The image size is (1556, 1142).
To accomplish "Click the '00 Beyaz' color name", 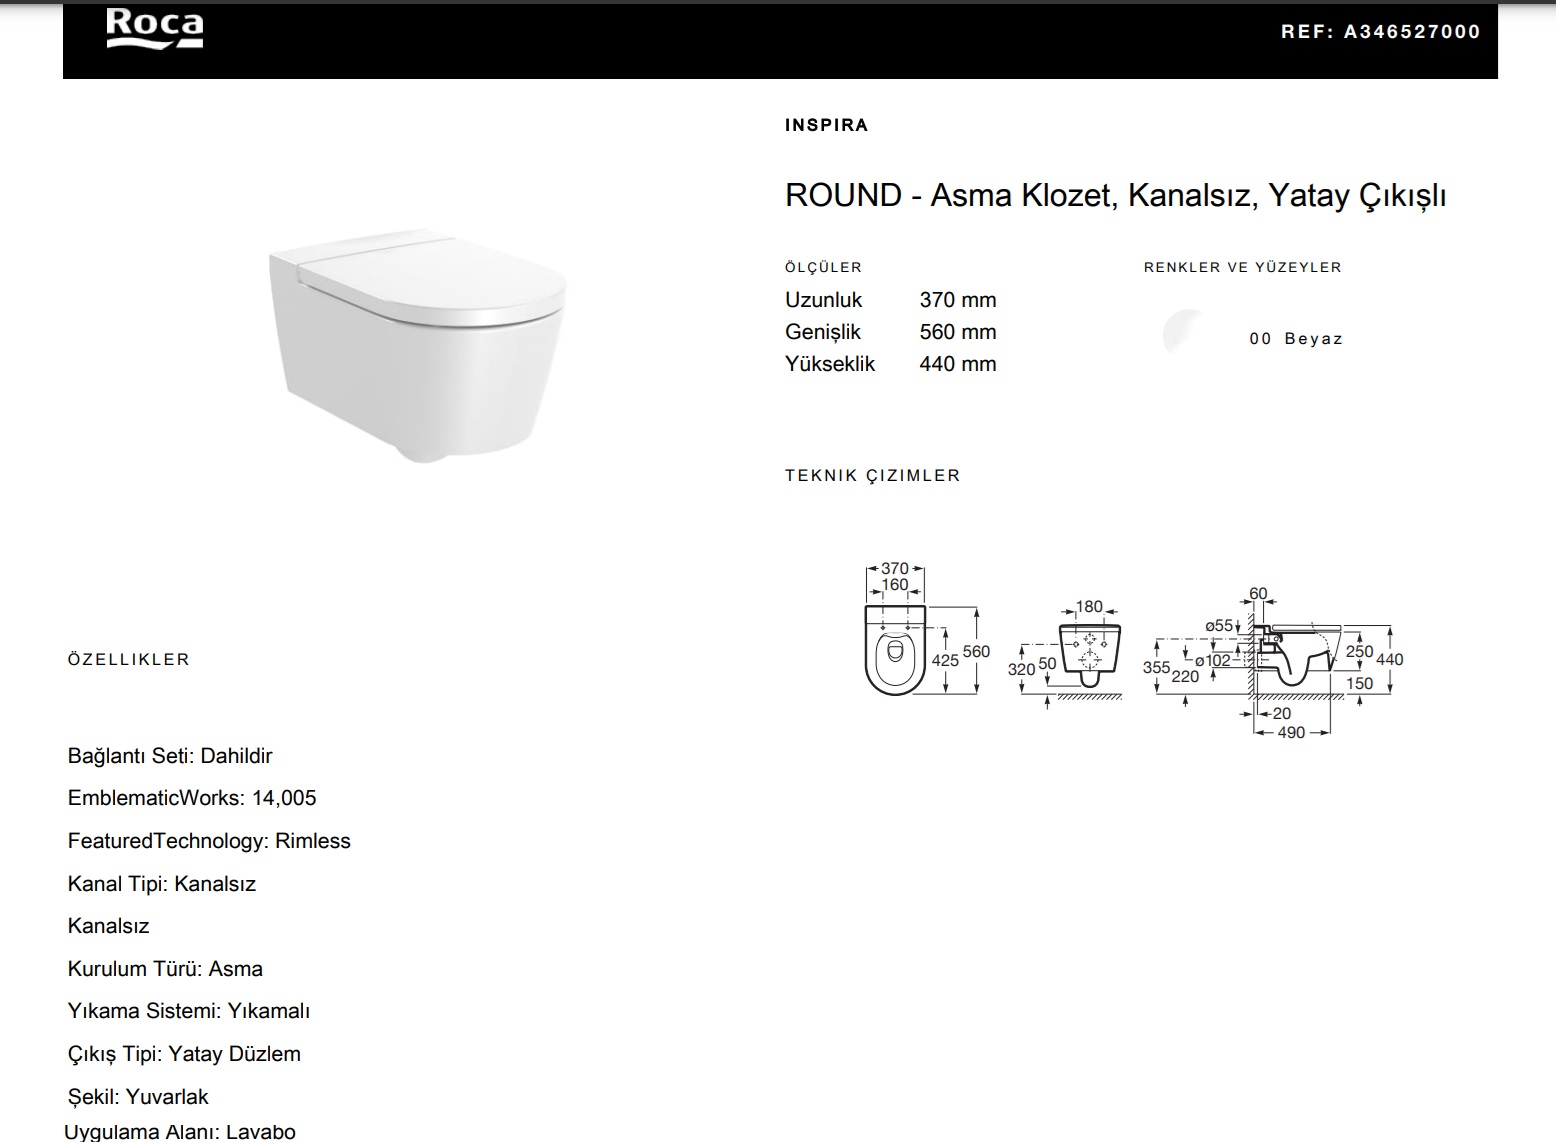I will coord(1296,339).
